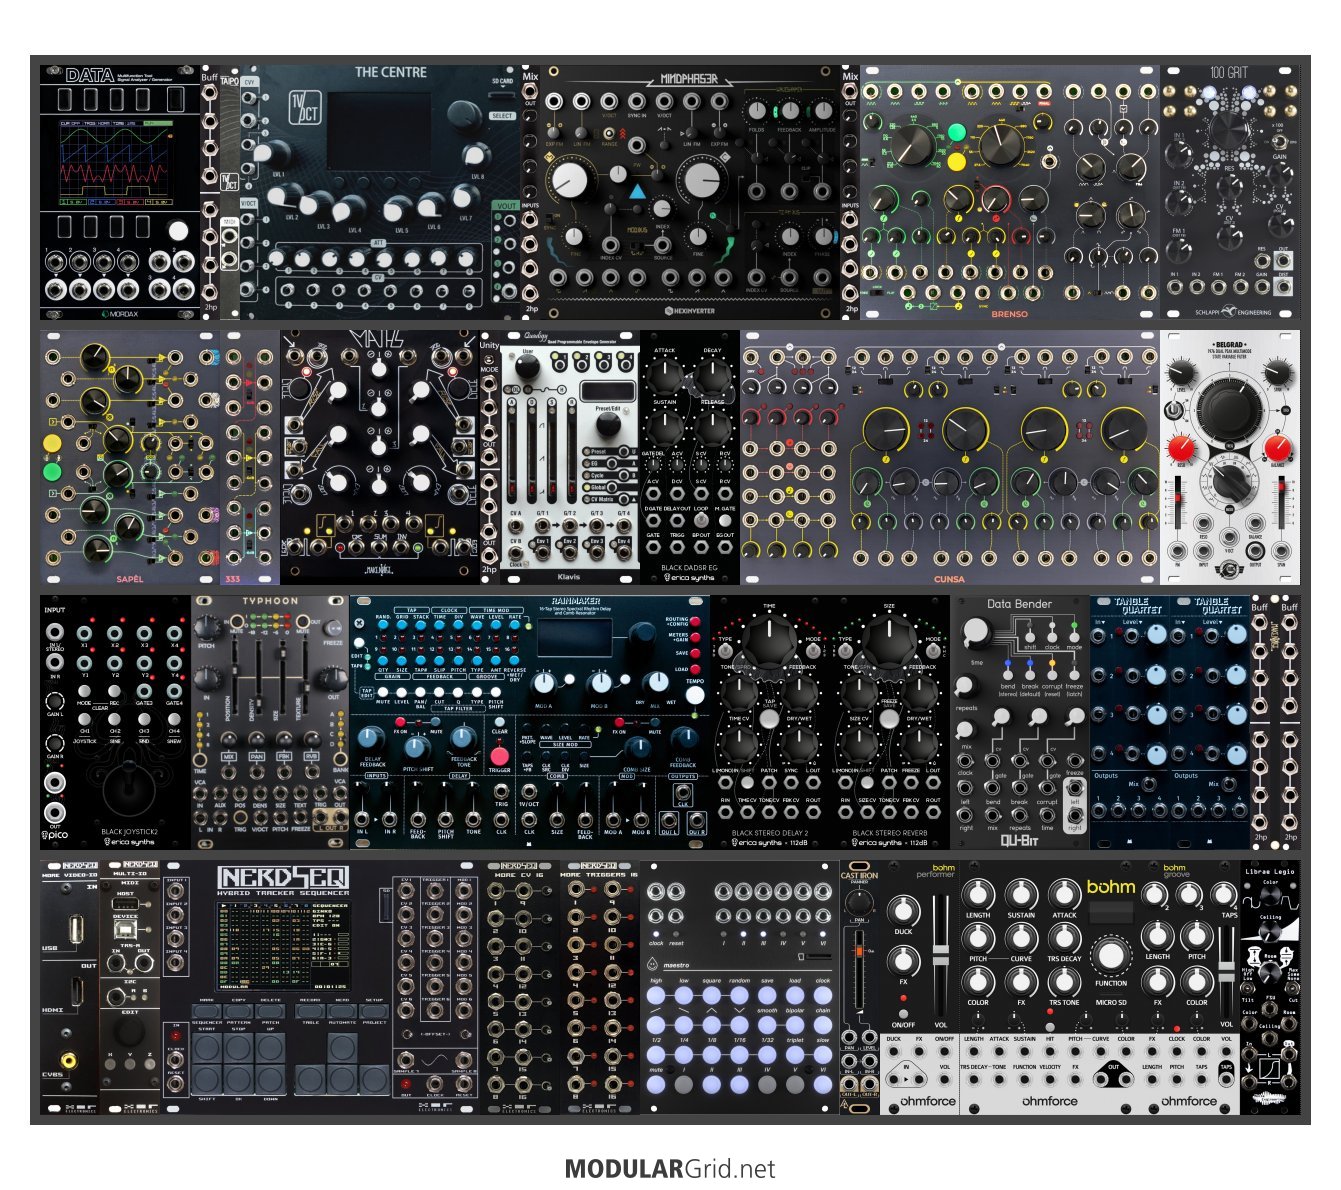This screenshot has width=1341, height=1190.
Task: Click the white Tempo button on Rainmaker
Action: pyautogui.click(x=695, y=695)
